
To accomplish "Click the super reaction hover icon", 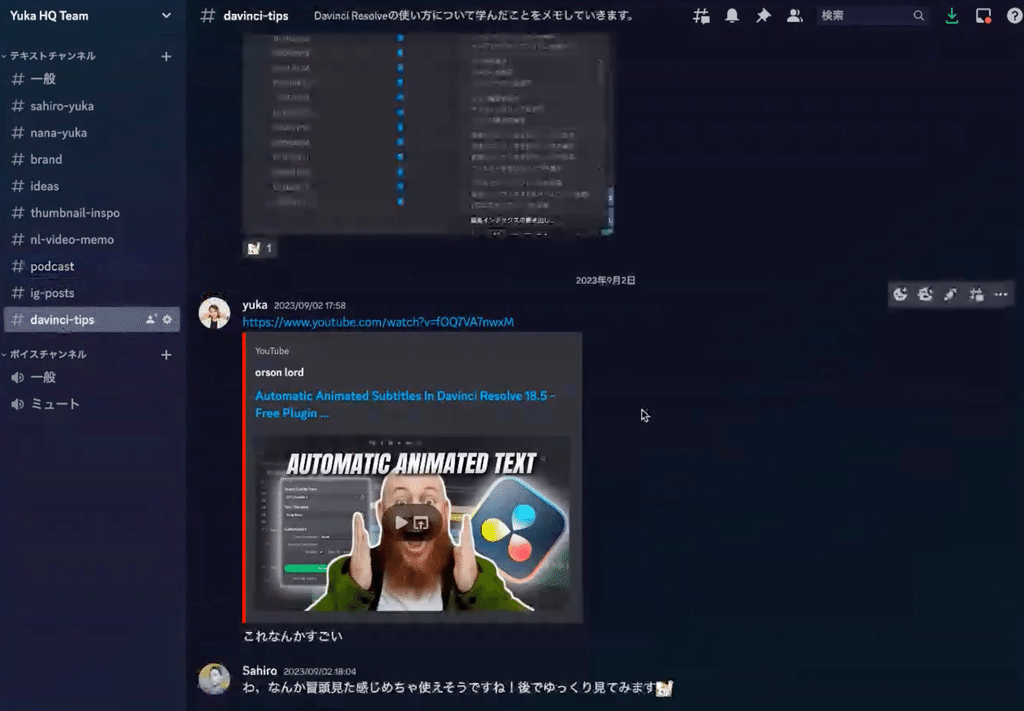I will click(925, 294).
